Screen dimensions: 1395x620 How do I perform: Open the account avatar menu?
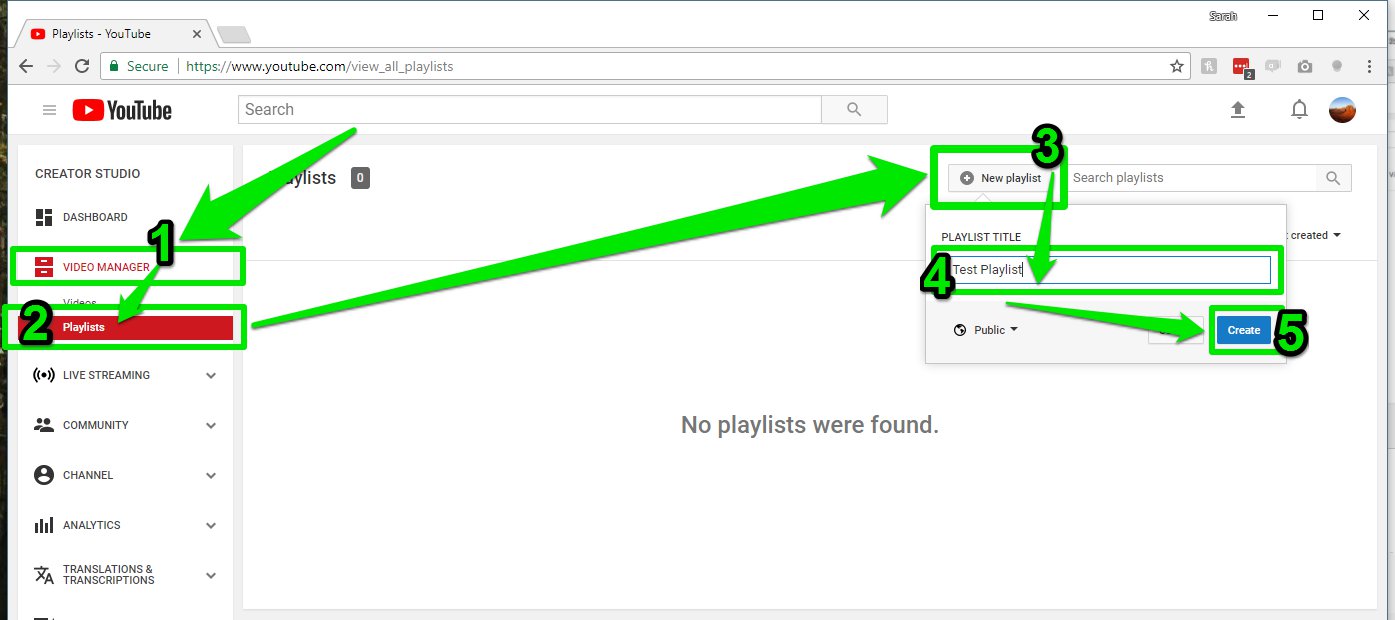click(1342, 110)
